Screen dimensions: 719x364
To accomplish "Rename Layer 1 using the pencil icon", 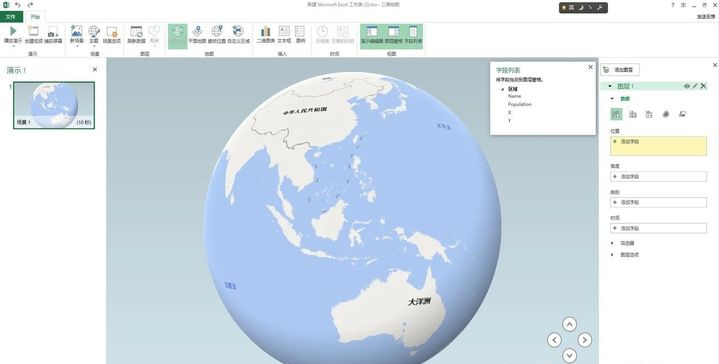I will click(695, 86).
